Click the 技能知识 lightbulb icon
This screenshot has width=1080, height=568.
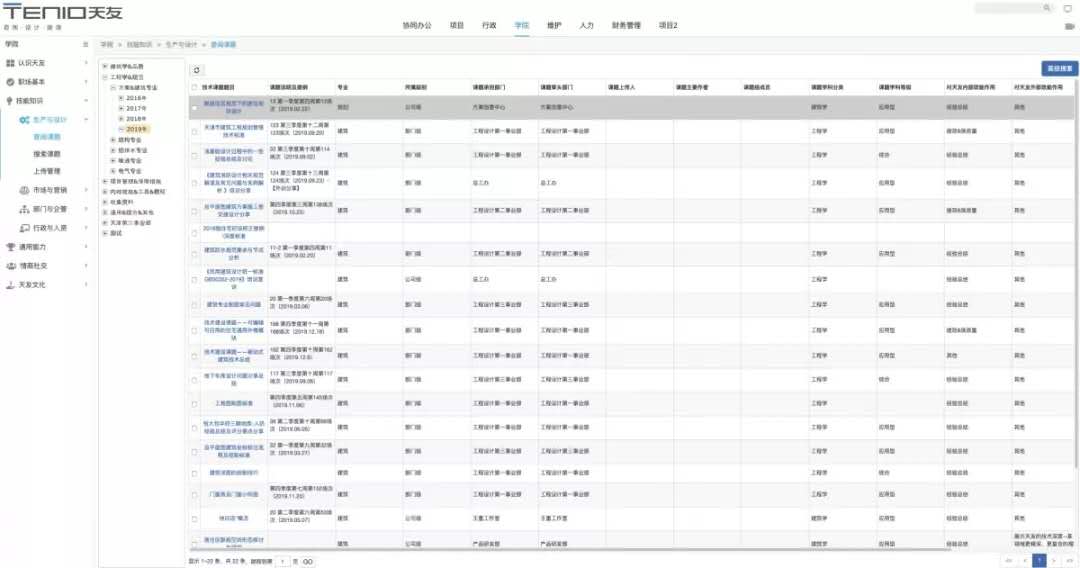10,101
